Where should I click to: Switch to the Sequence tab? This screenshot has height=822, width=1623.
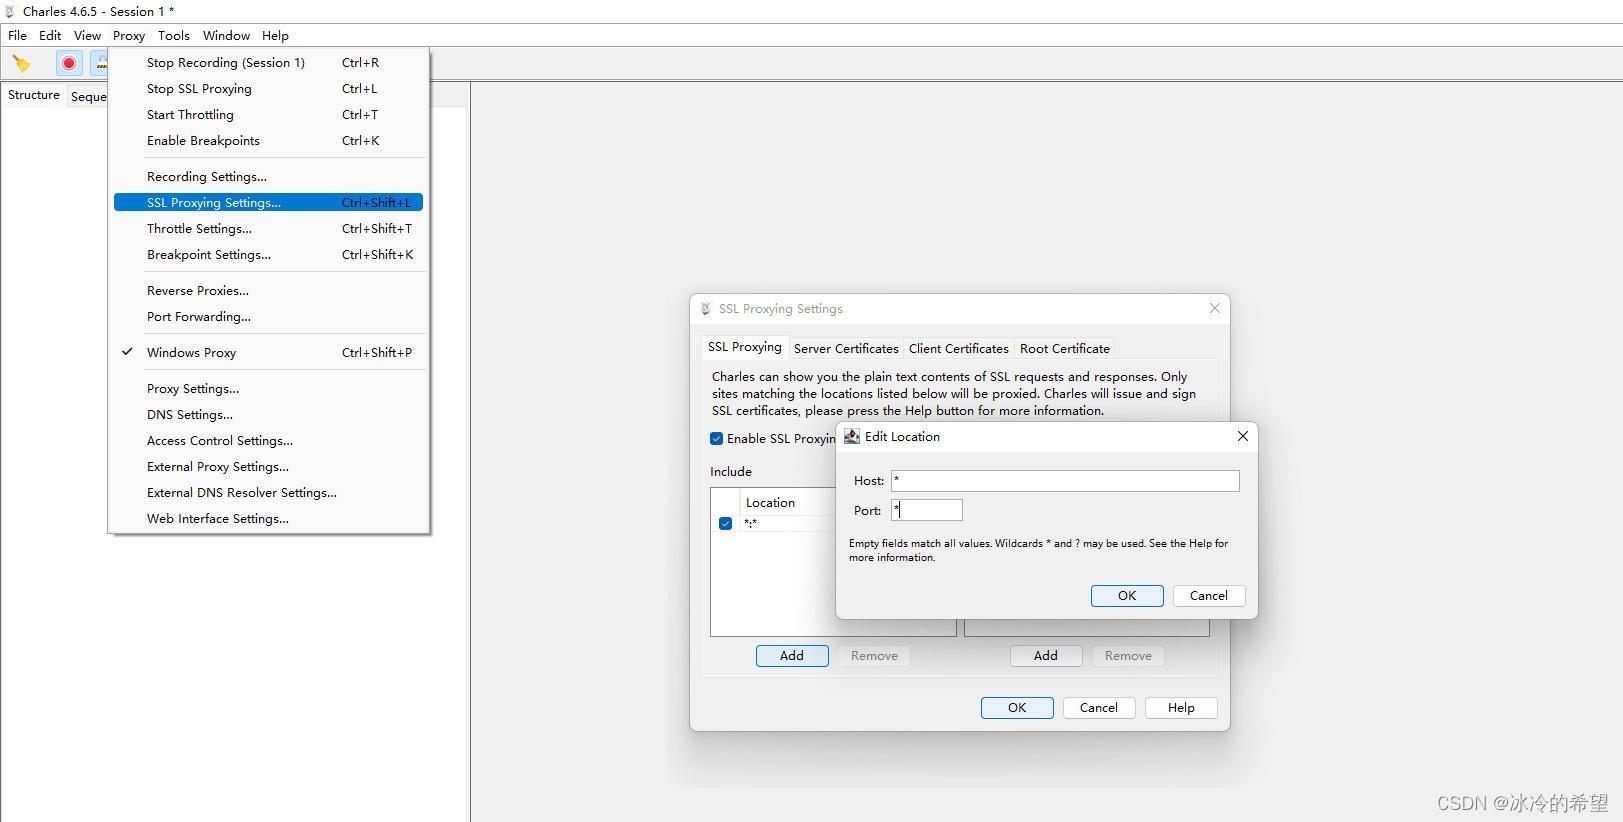[x=88, y=96]
